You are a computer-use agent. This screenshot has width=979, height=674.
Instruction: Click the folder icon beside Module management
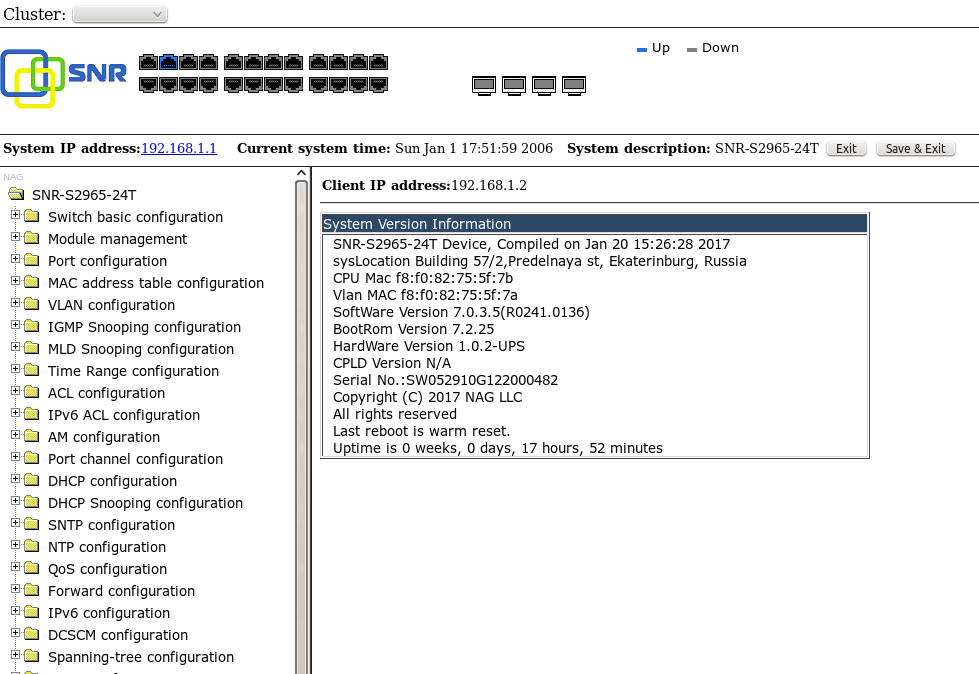coord(32,239)
